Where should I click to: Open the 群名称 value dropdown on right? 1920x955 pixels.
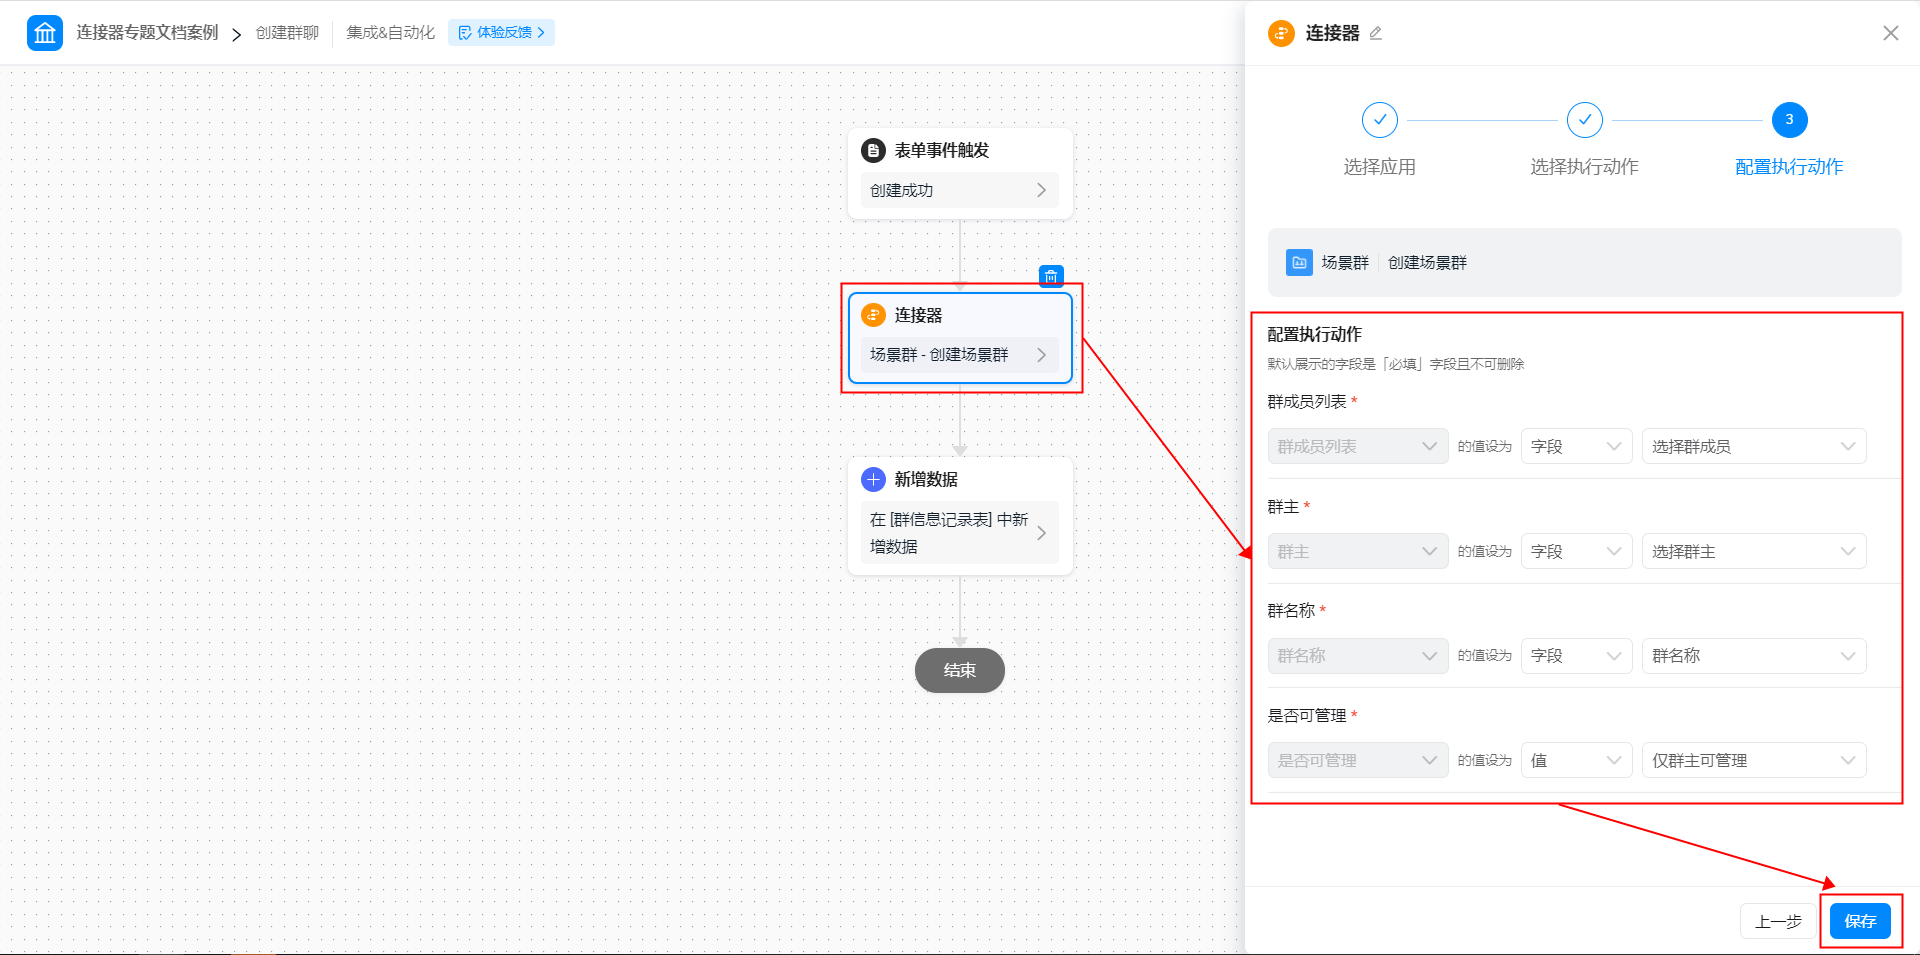pyautogui.click(x=1754, y=656)
